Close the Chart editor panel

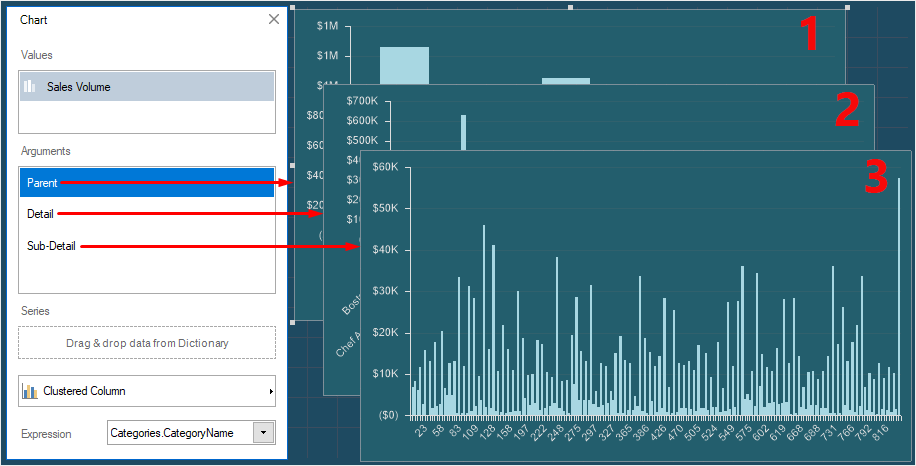click(274, 19)
